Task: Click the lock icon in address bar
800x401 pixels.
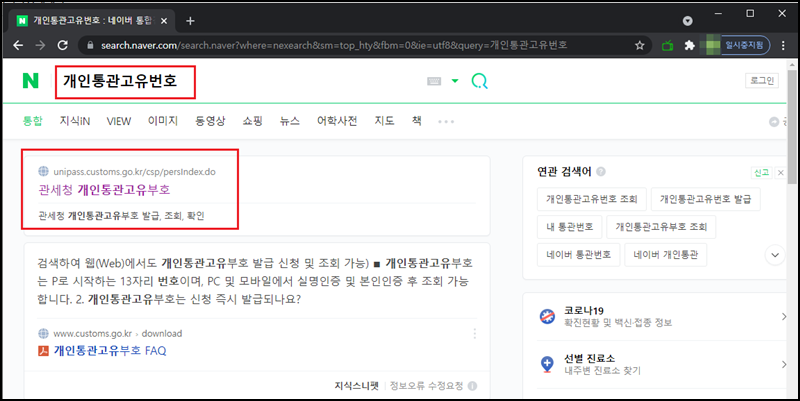Action: [x=90, y=45]
